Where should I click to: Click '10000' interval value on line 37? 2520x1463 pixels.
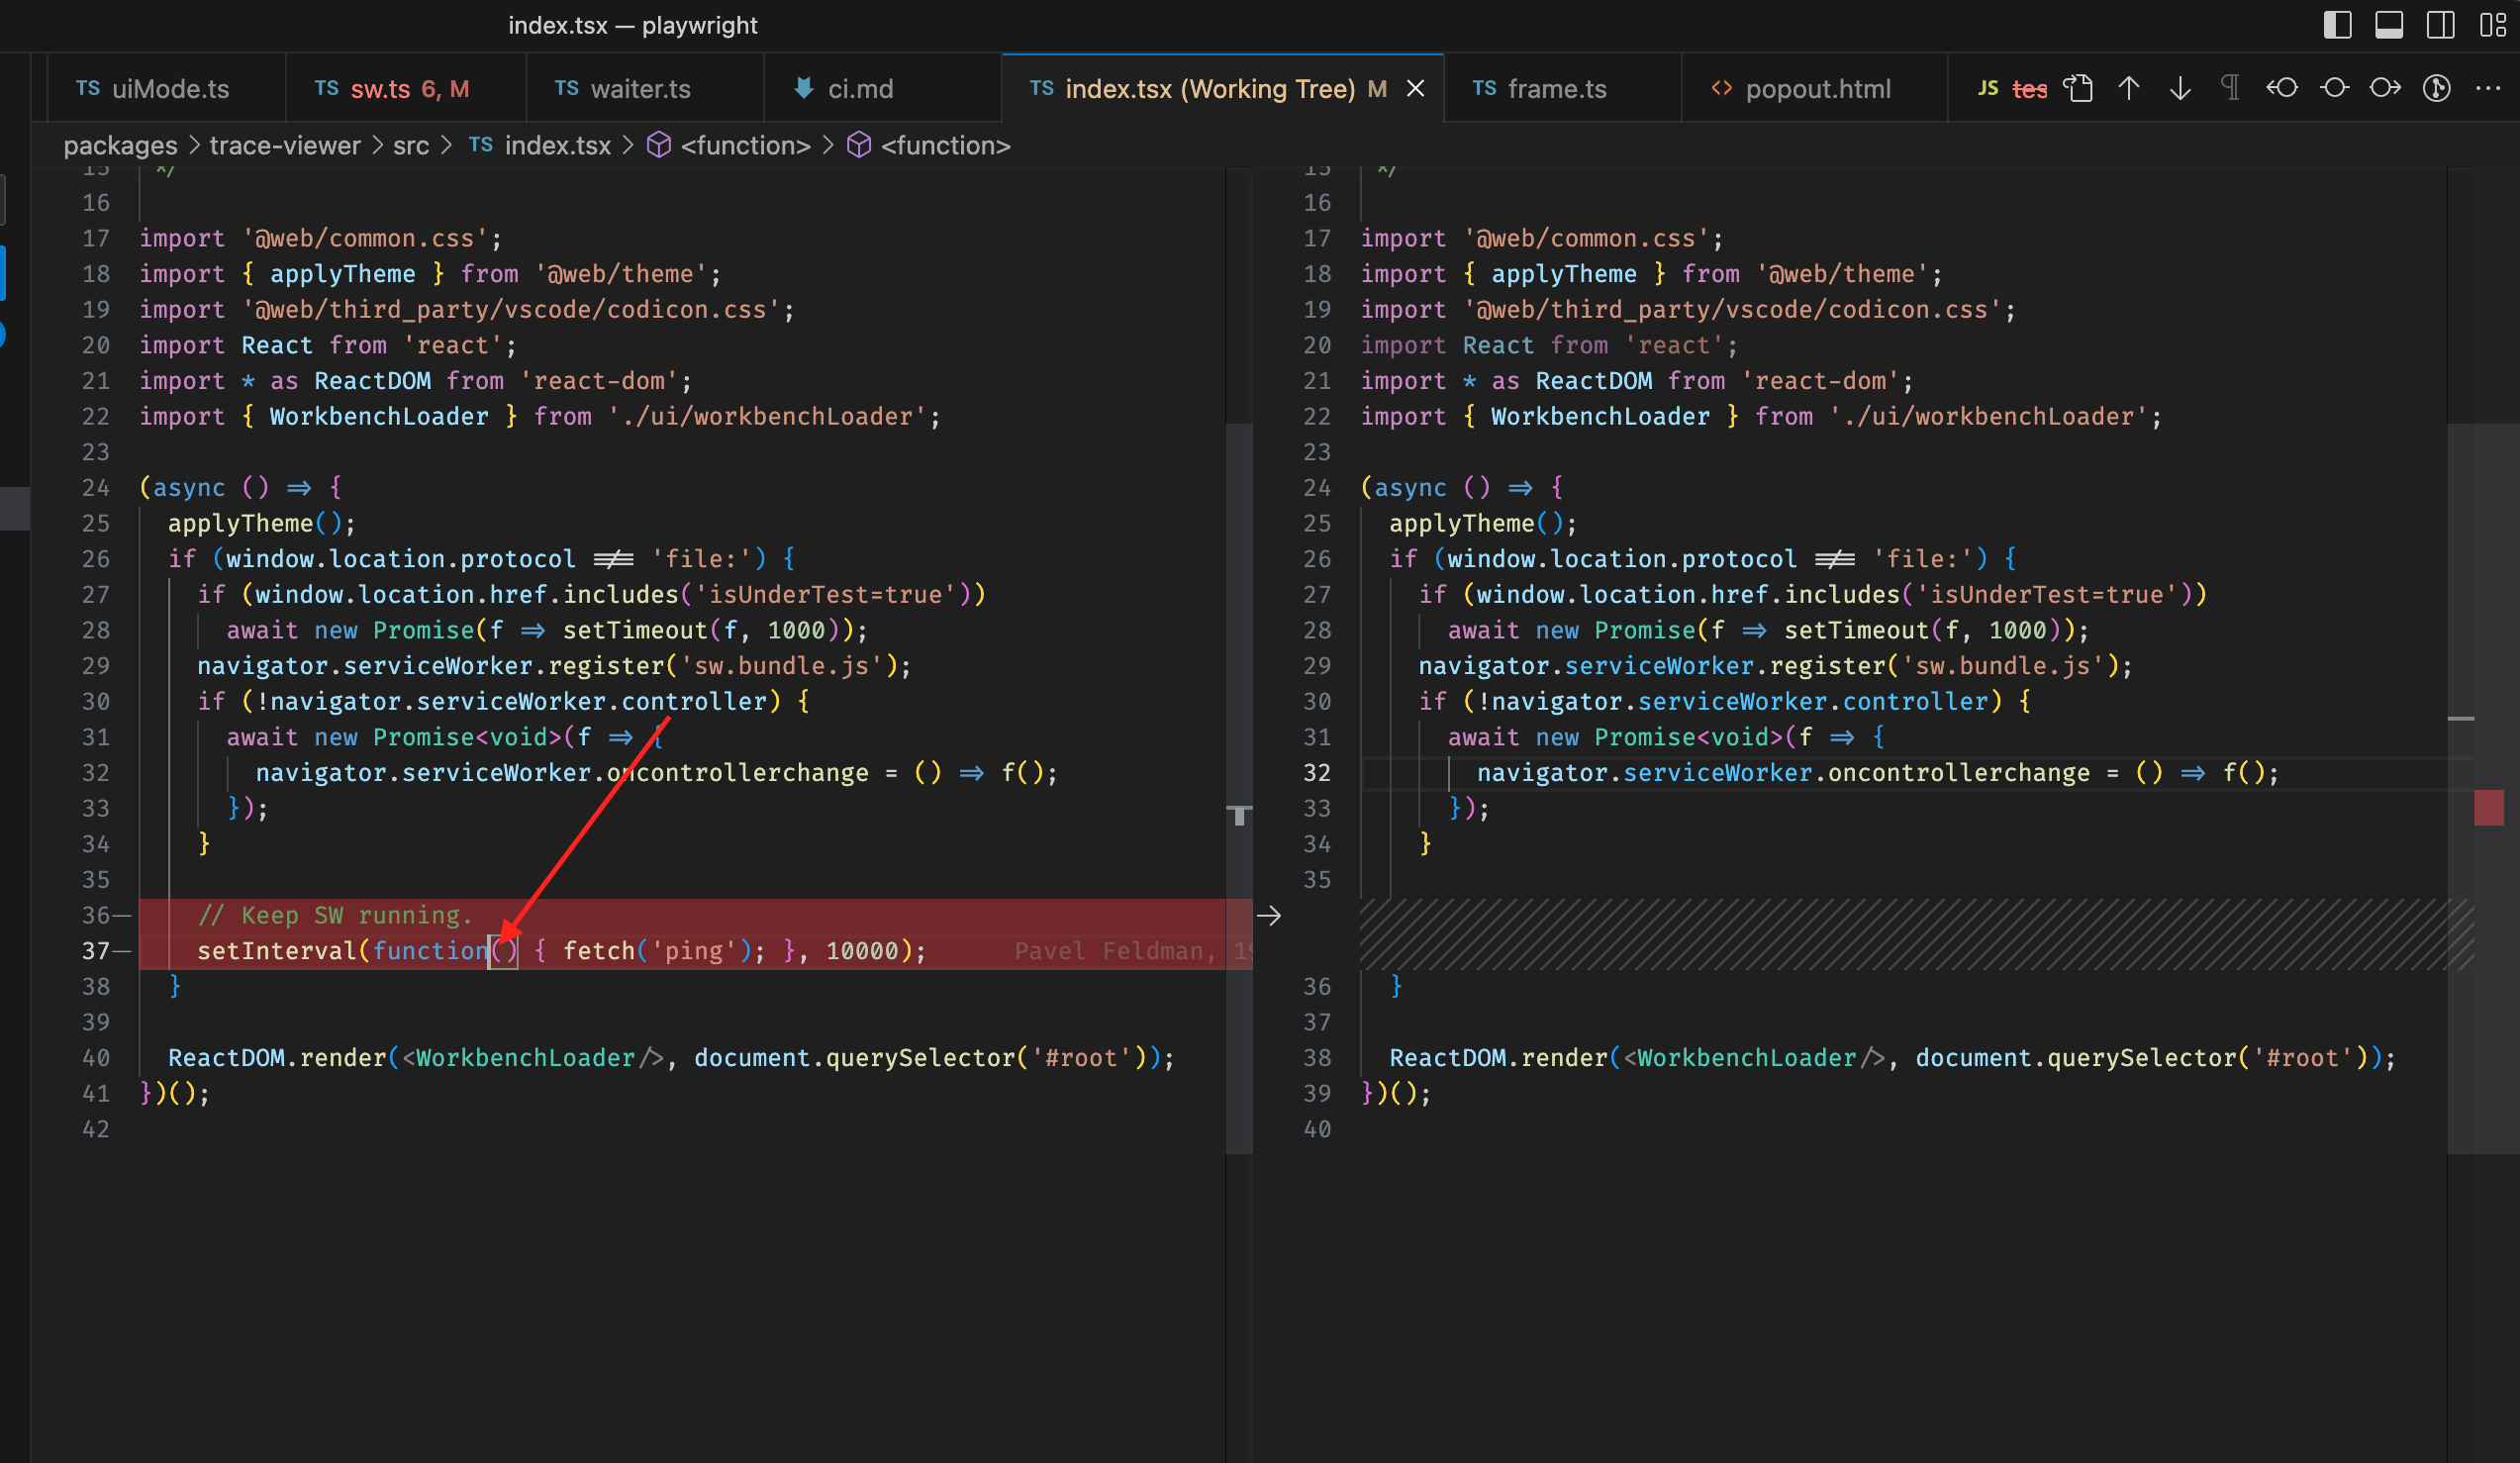click(x=862, y=951)
